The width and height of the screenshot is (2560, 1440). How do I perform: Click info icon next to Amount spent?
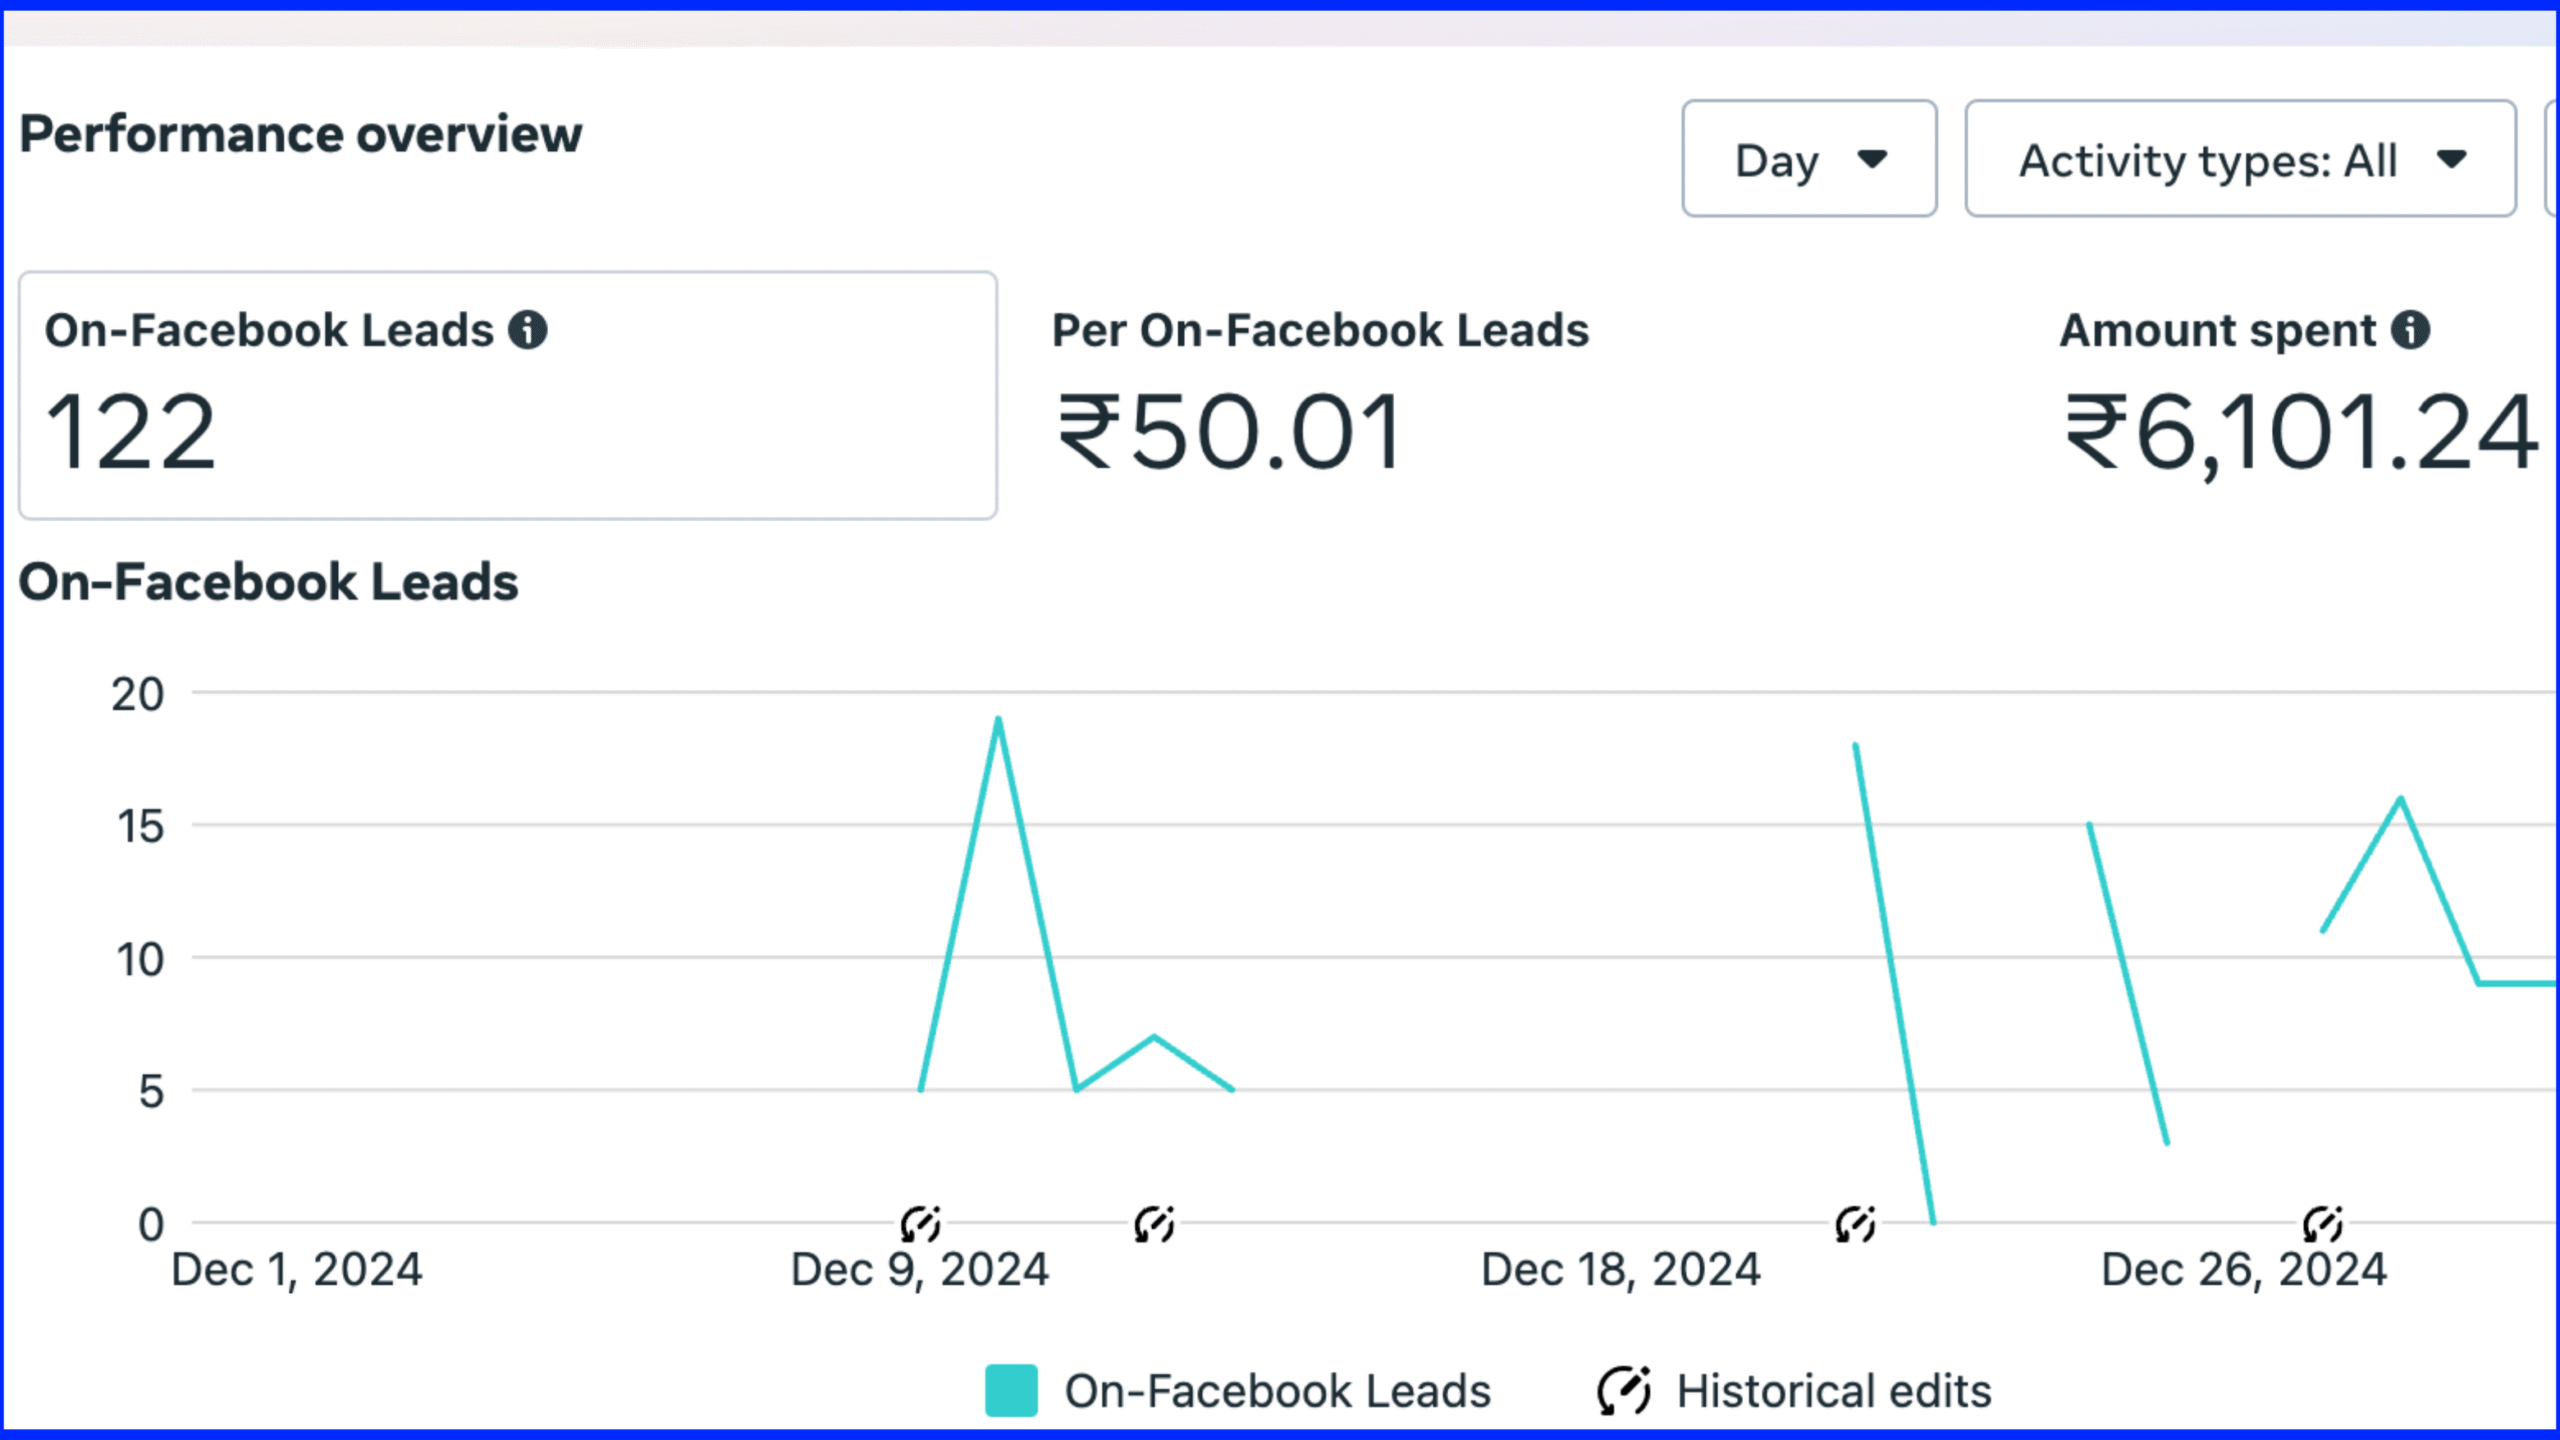point(2410,330)
